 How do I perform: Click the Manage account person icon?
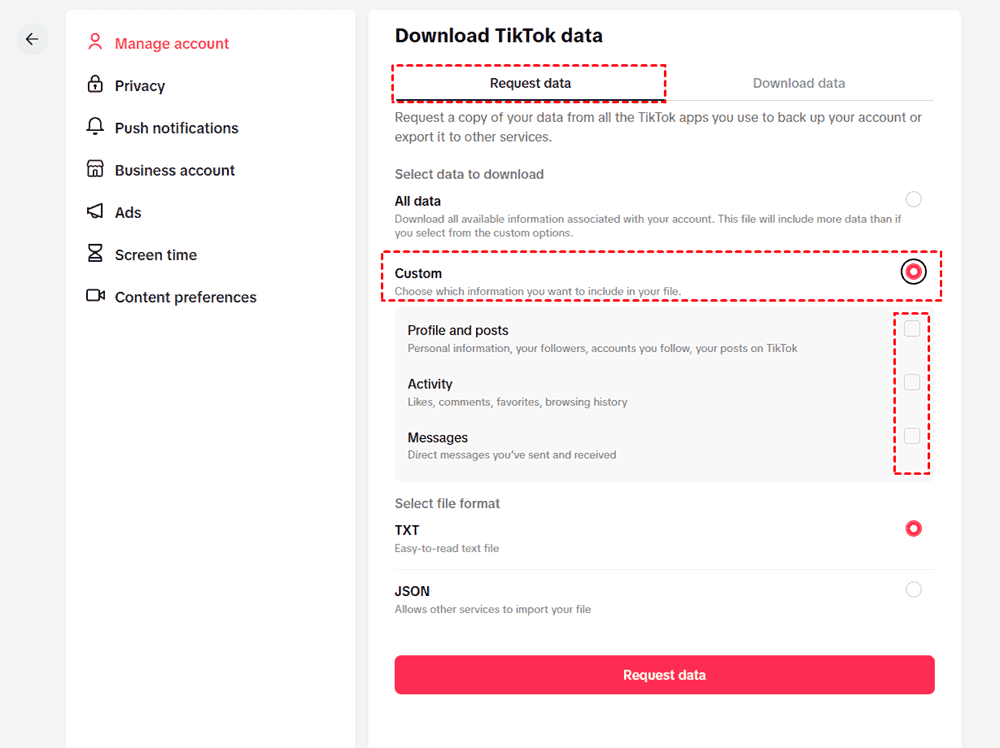tap(95, 42)
